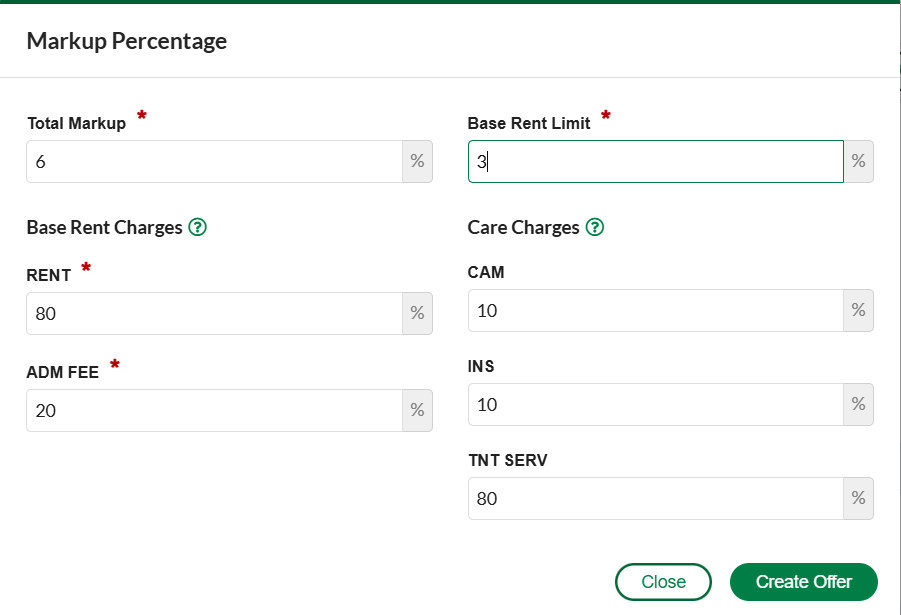The height and width of the screenshot is (615, 901).
Task: Click the Create Offer button
Action: coord(803,582)
